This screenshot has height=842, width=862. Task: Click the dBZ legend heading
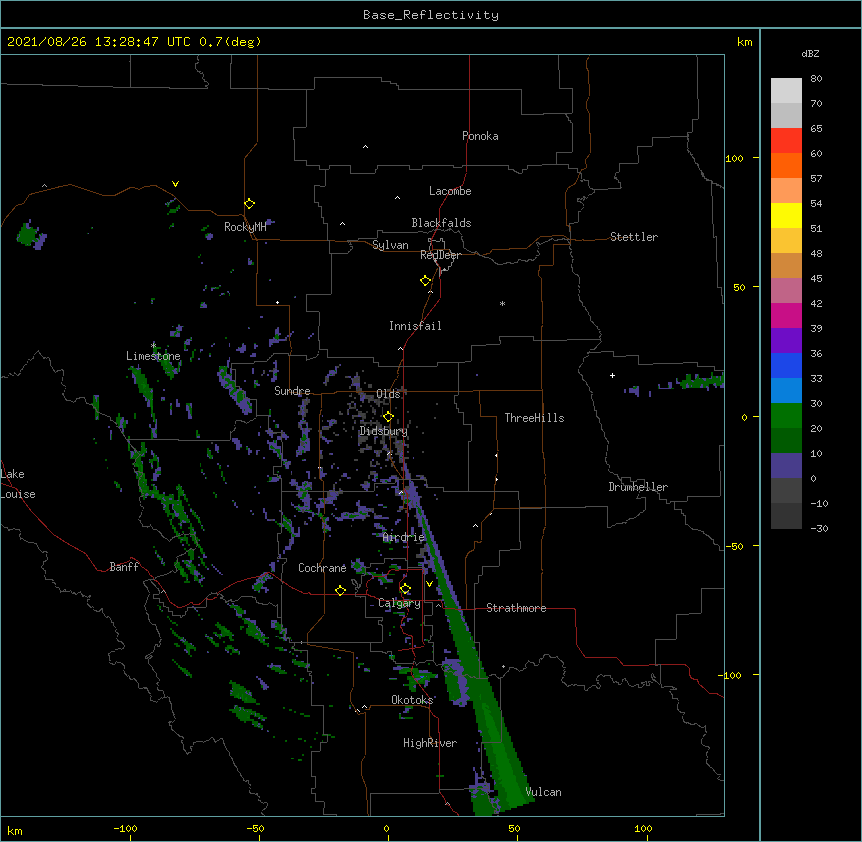810,53
